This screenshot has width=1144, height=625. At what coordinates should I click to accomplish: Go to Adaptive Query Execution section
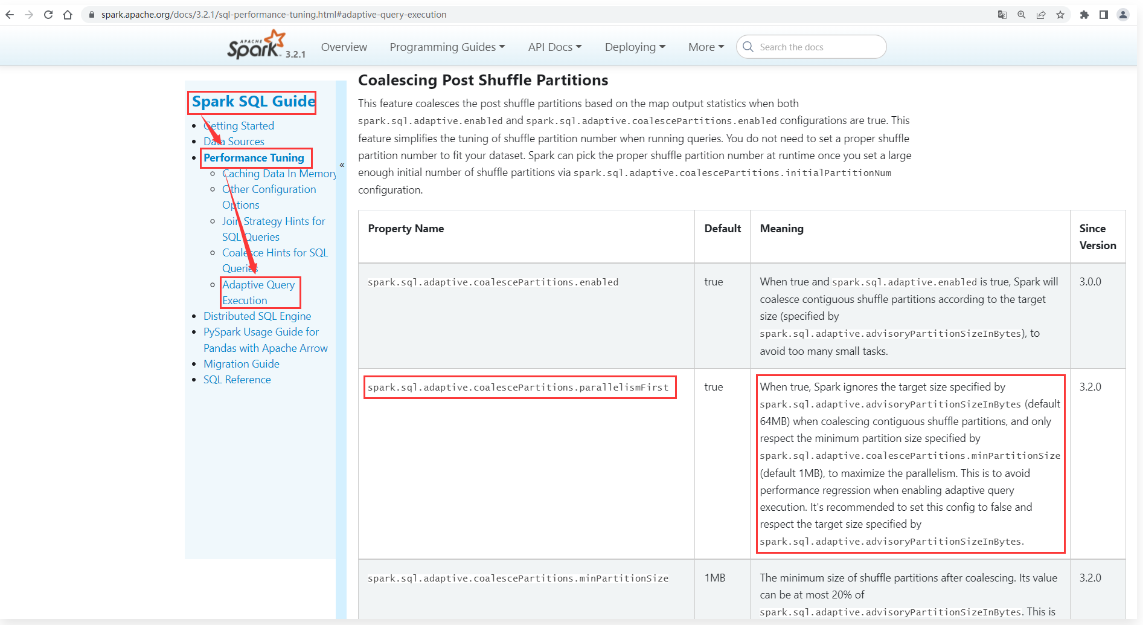click(x=259, y=292)
